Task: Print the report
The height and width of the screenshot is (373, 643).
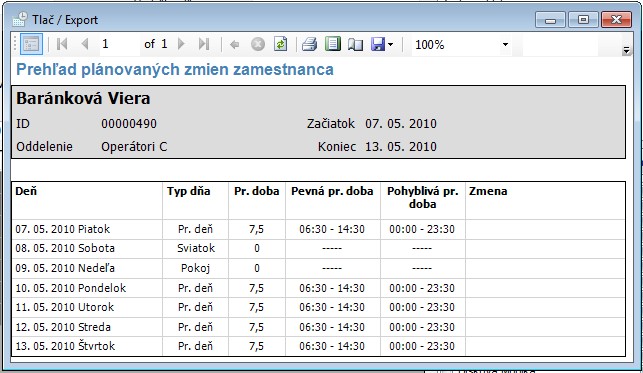Action: tap(310, 44)
